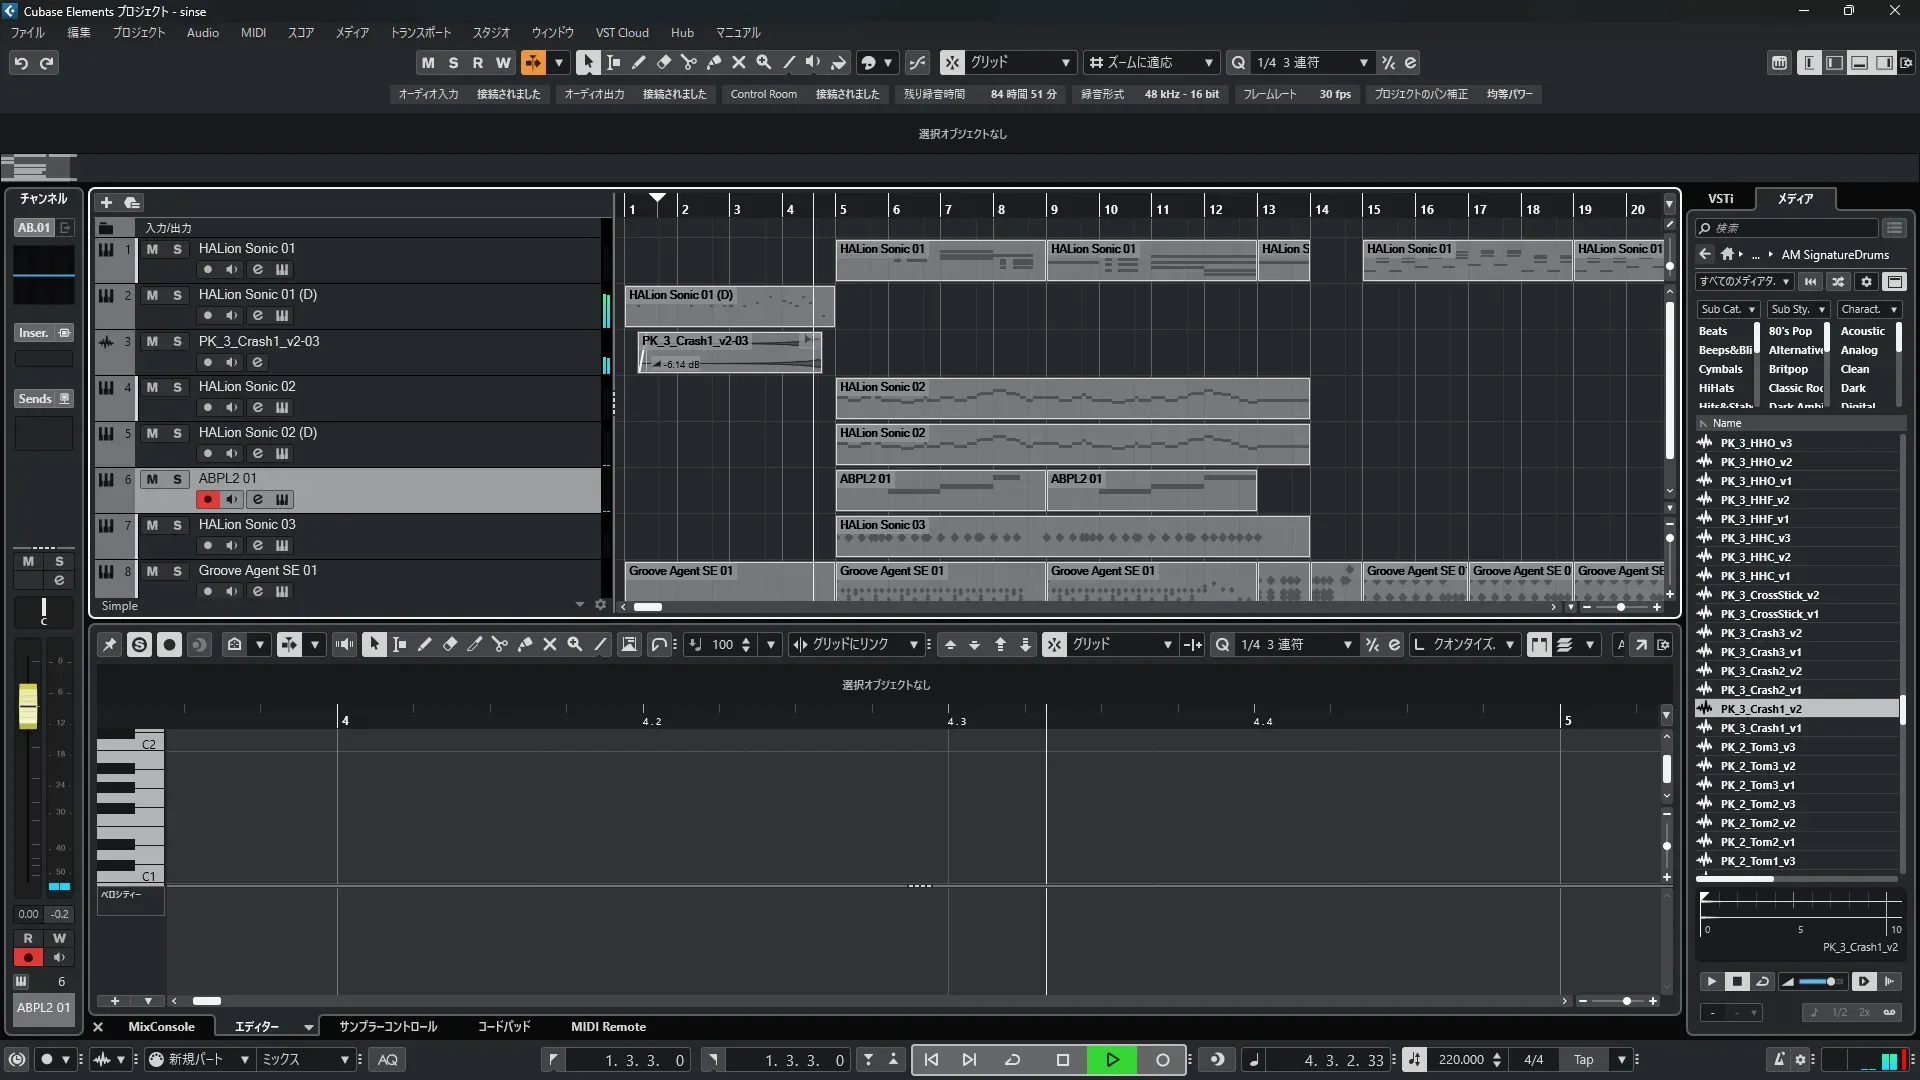Toggle record enable on the ABPL2 01 track
The height and width of the screenshot is (1080, 1920).
[207, 499]
